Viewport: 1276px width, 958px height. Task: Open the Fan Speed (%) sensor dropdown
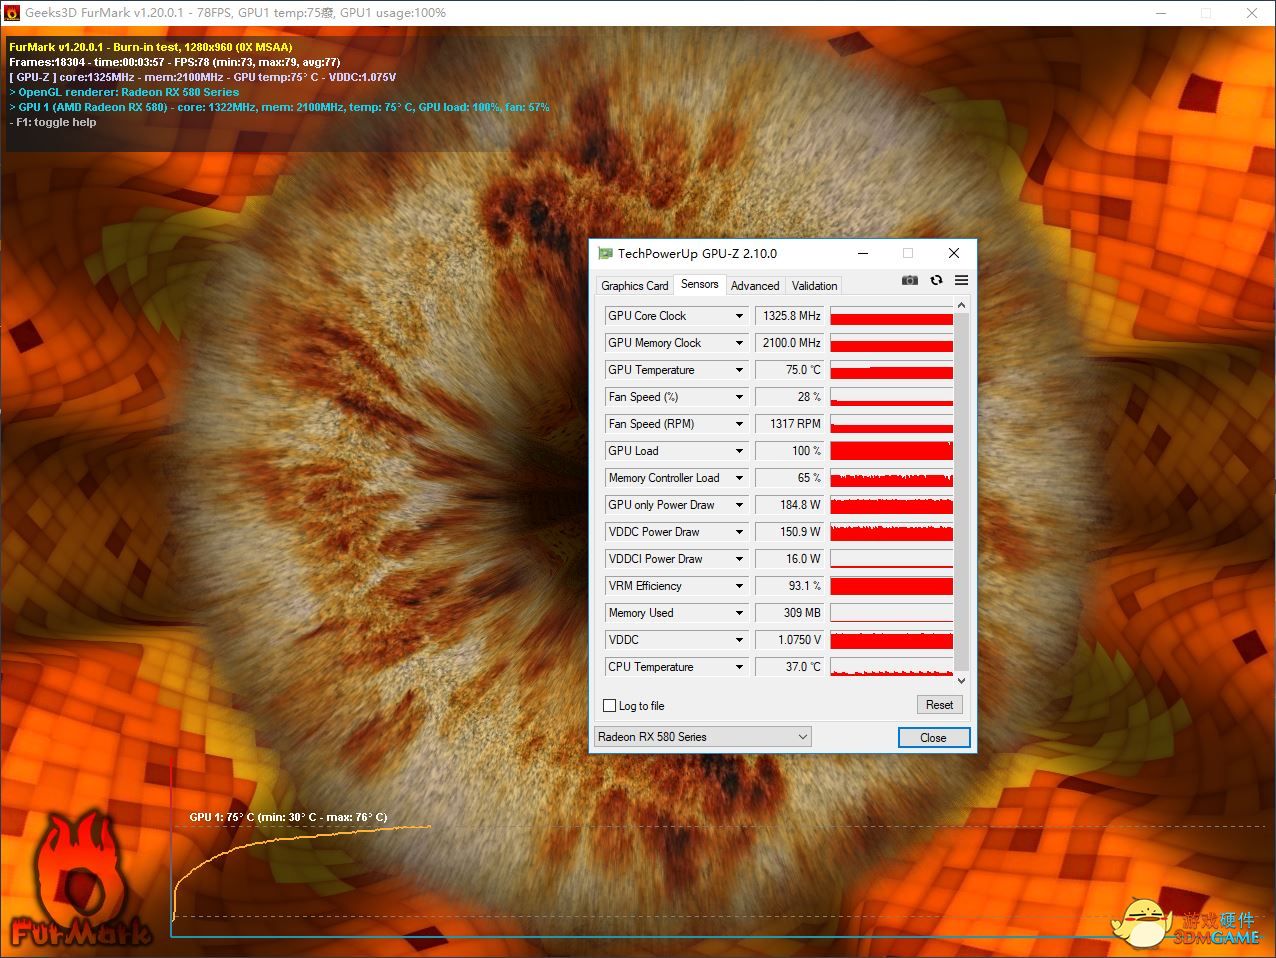point(739,397)
